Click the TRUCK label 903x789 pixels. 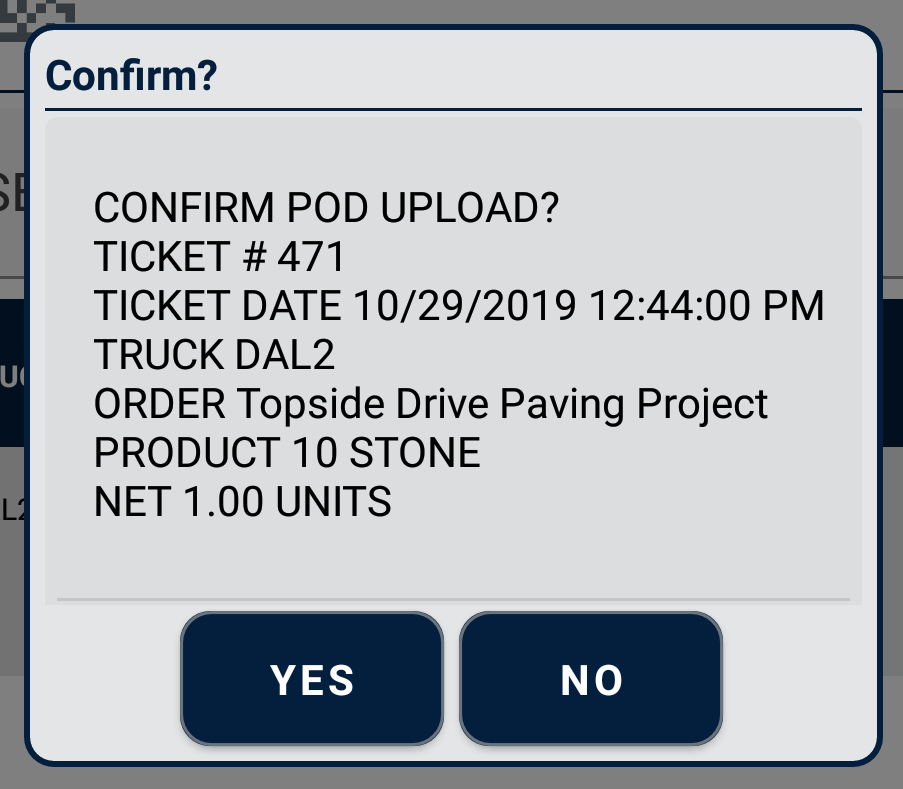click(x=159, y=355)
